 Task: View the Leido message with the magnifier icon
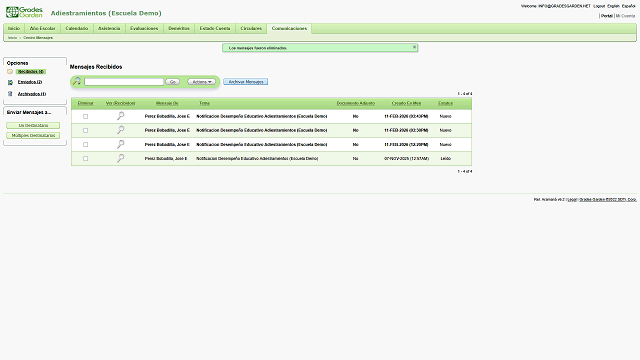click(x=120, y=158)
